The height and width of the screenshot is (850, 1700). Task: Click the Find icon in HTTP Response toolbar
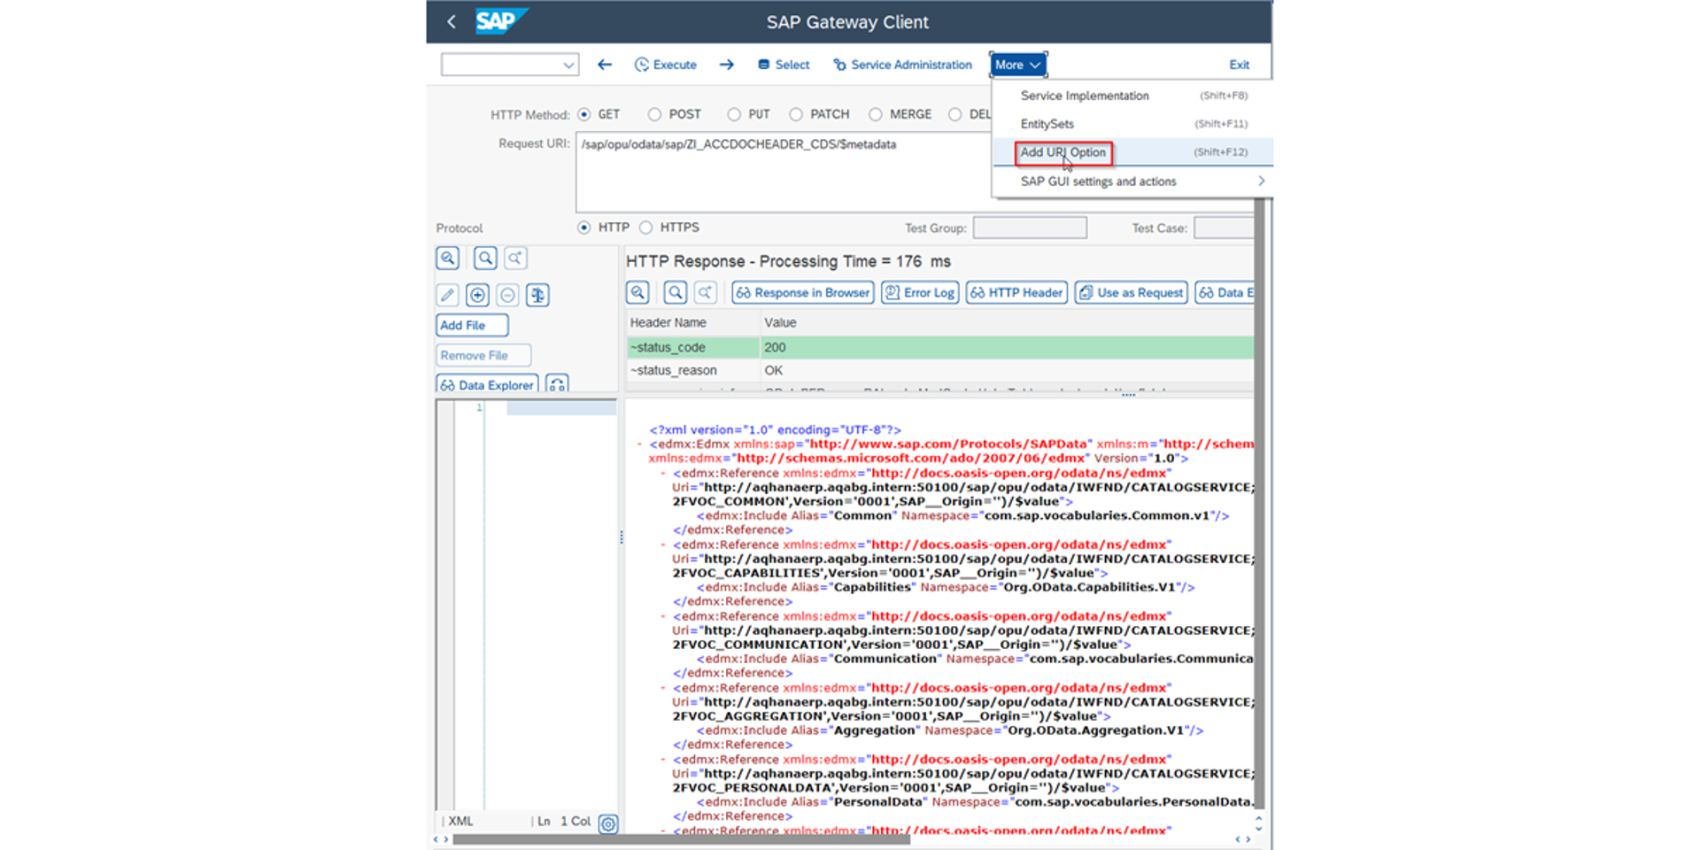(675, 293)
